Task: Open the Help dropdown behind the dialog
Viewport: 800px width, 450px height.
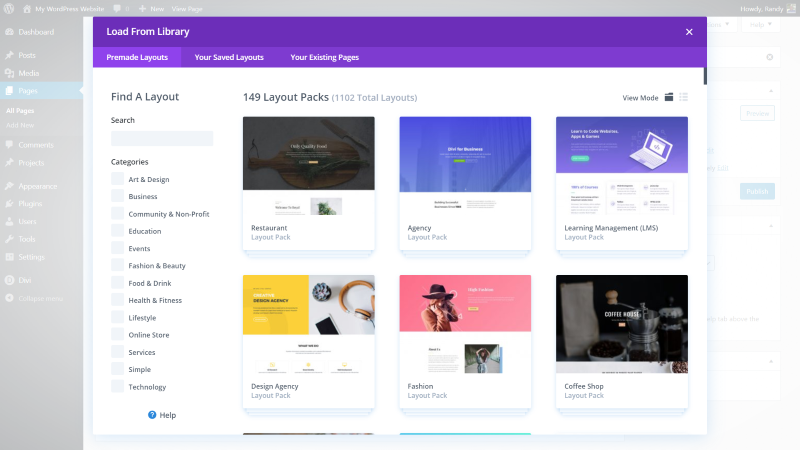Action: click(x=760, y=24)
